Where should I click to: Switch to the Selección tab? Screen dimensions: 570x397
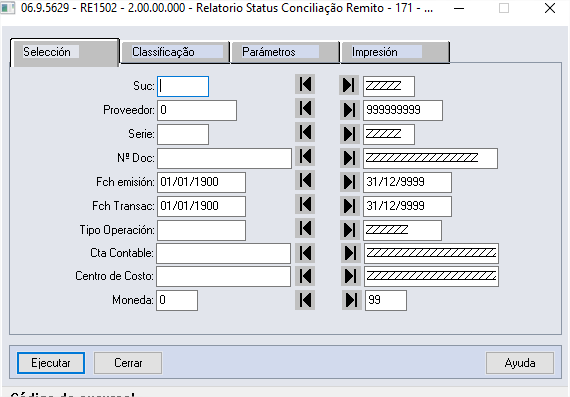(x=65, y=52)
